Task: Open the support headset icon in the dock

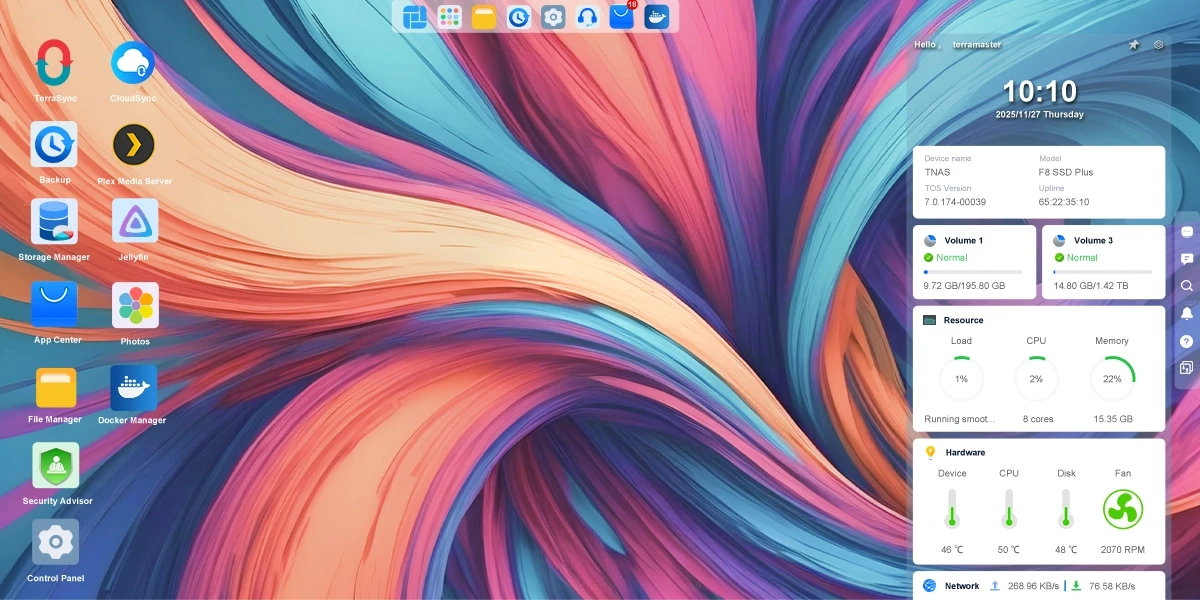Action: 588,16
